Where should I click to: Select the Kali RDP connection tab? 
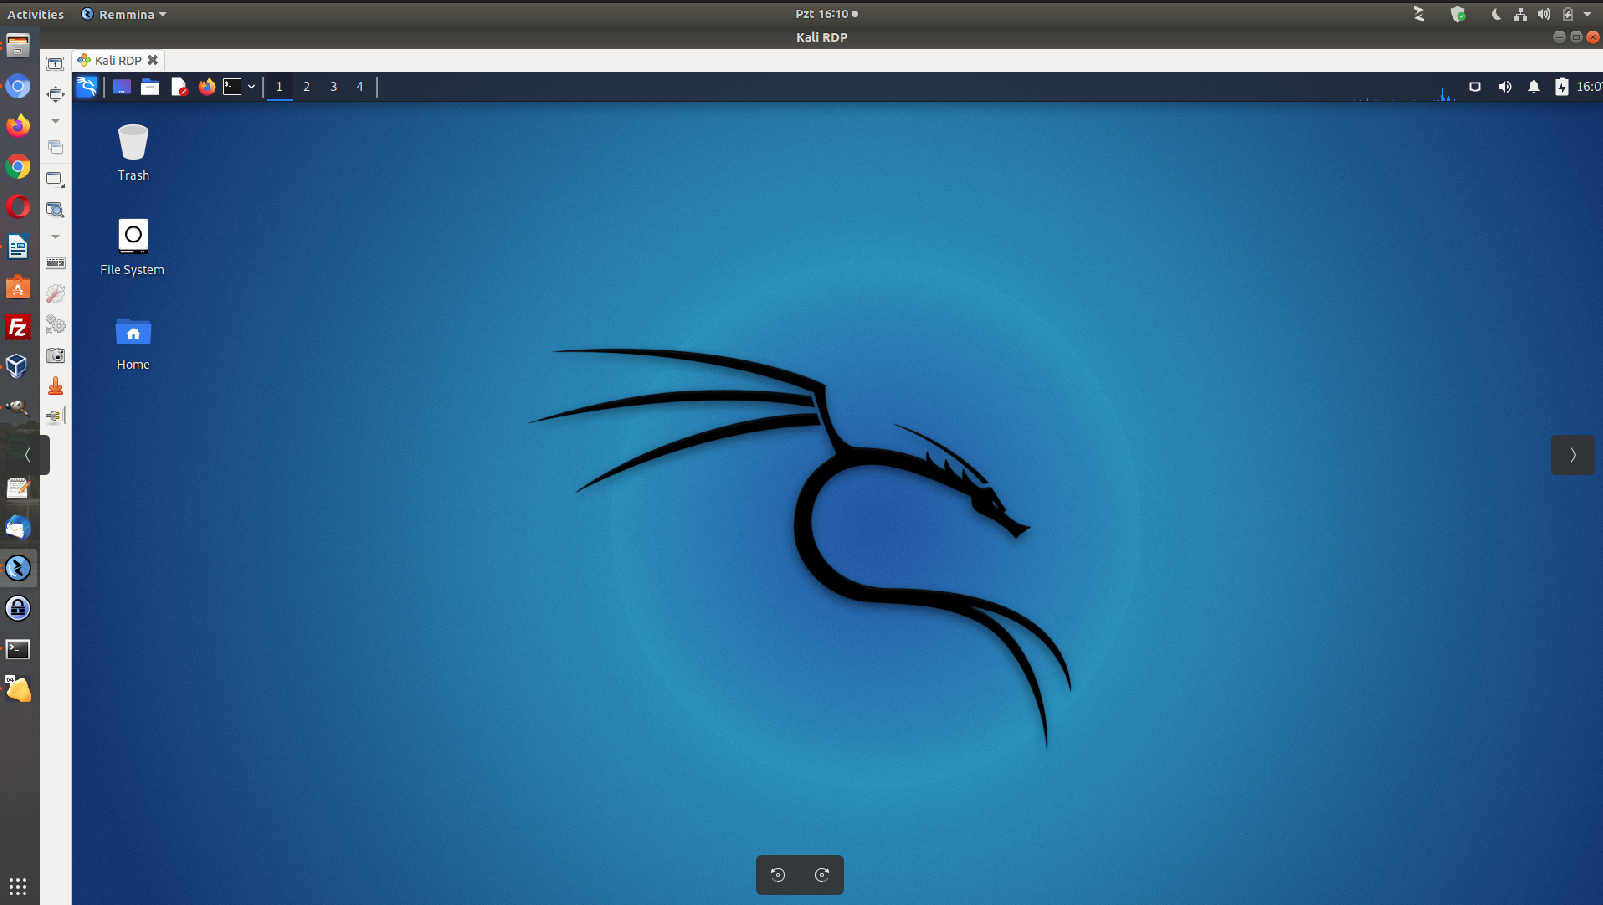tap(117, 60)
